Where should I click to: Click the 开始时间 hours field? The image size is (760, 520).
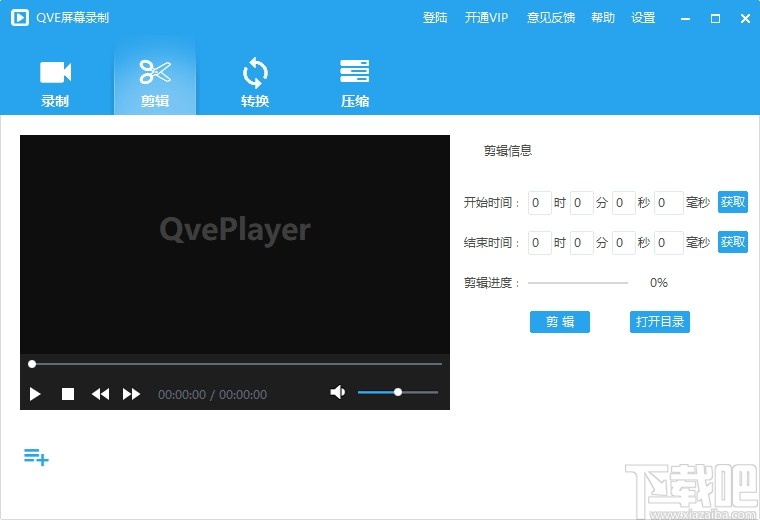click(539, 203)
